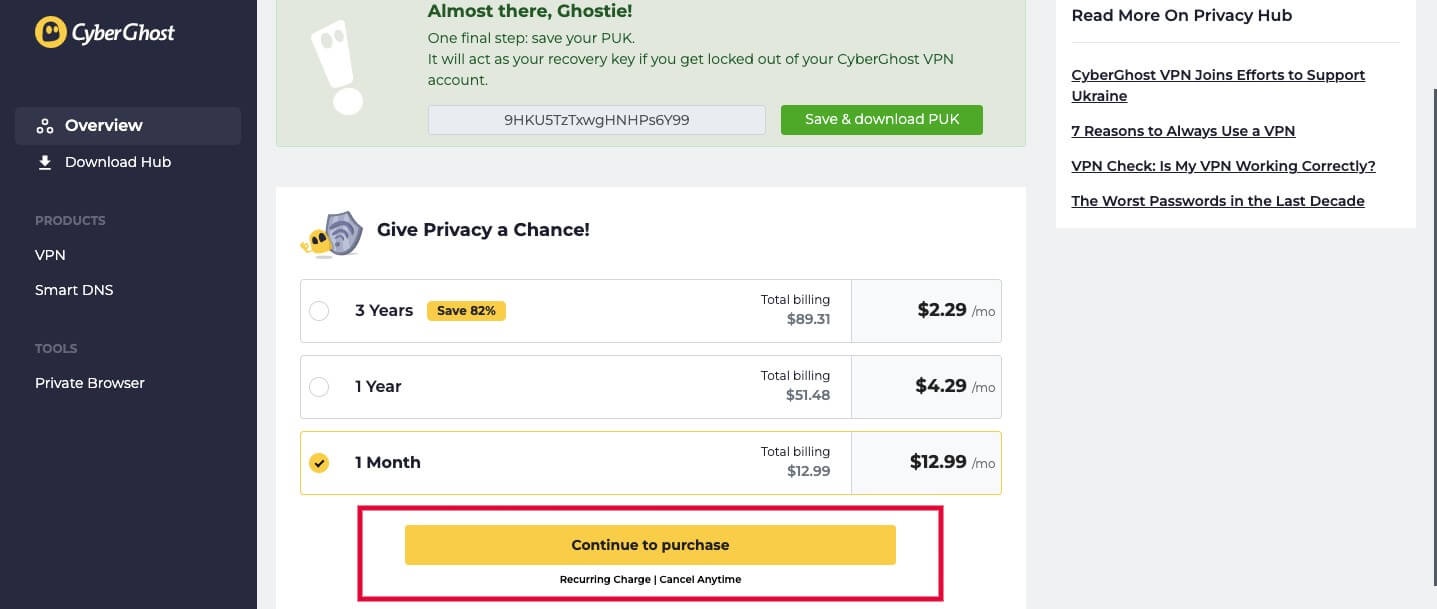Select the 1 Month plan radio button
The height and width of the screenshot is (609, 1437).
coord(319,463)
